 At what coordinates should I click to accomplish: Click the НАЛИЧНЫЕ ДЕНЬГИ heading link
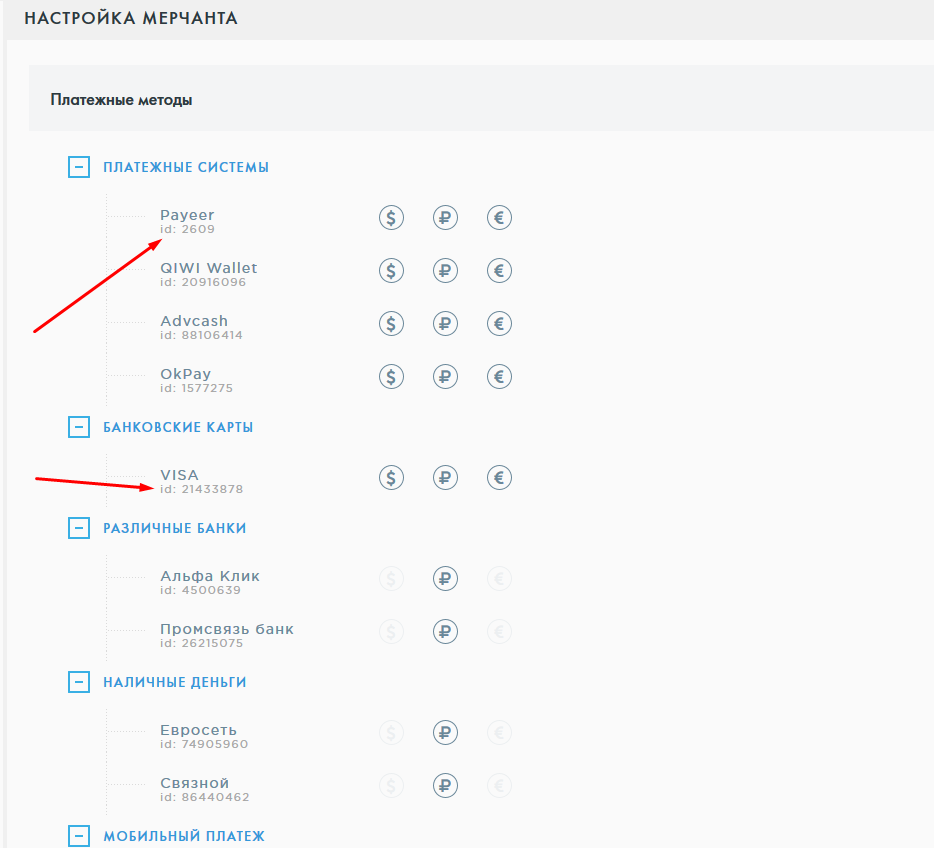click(x=175, y=682)
